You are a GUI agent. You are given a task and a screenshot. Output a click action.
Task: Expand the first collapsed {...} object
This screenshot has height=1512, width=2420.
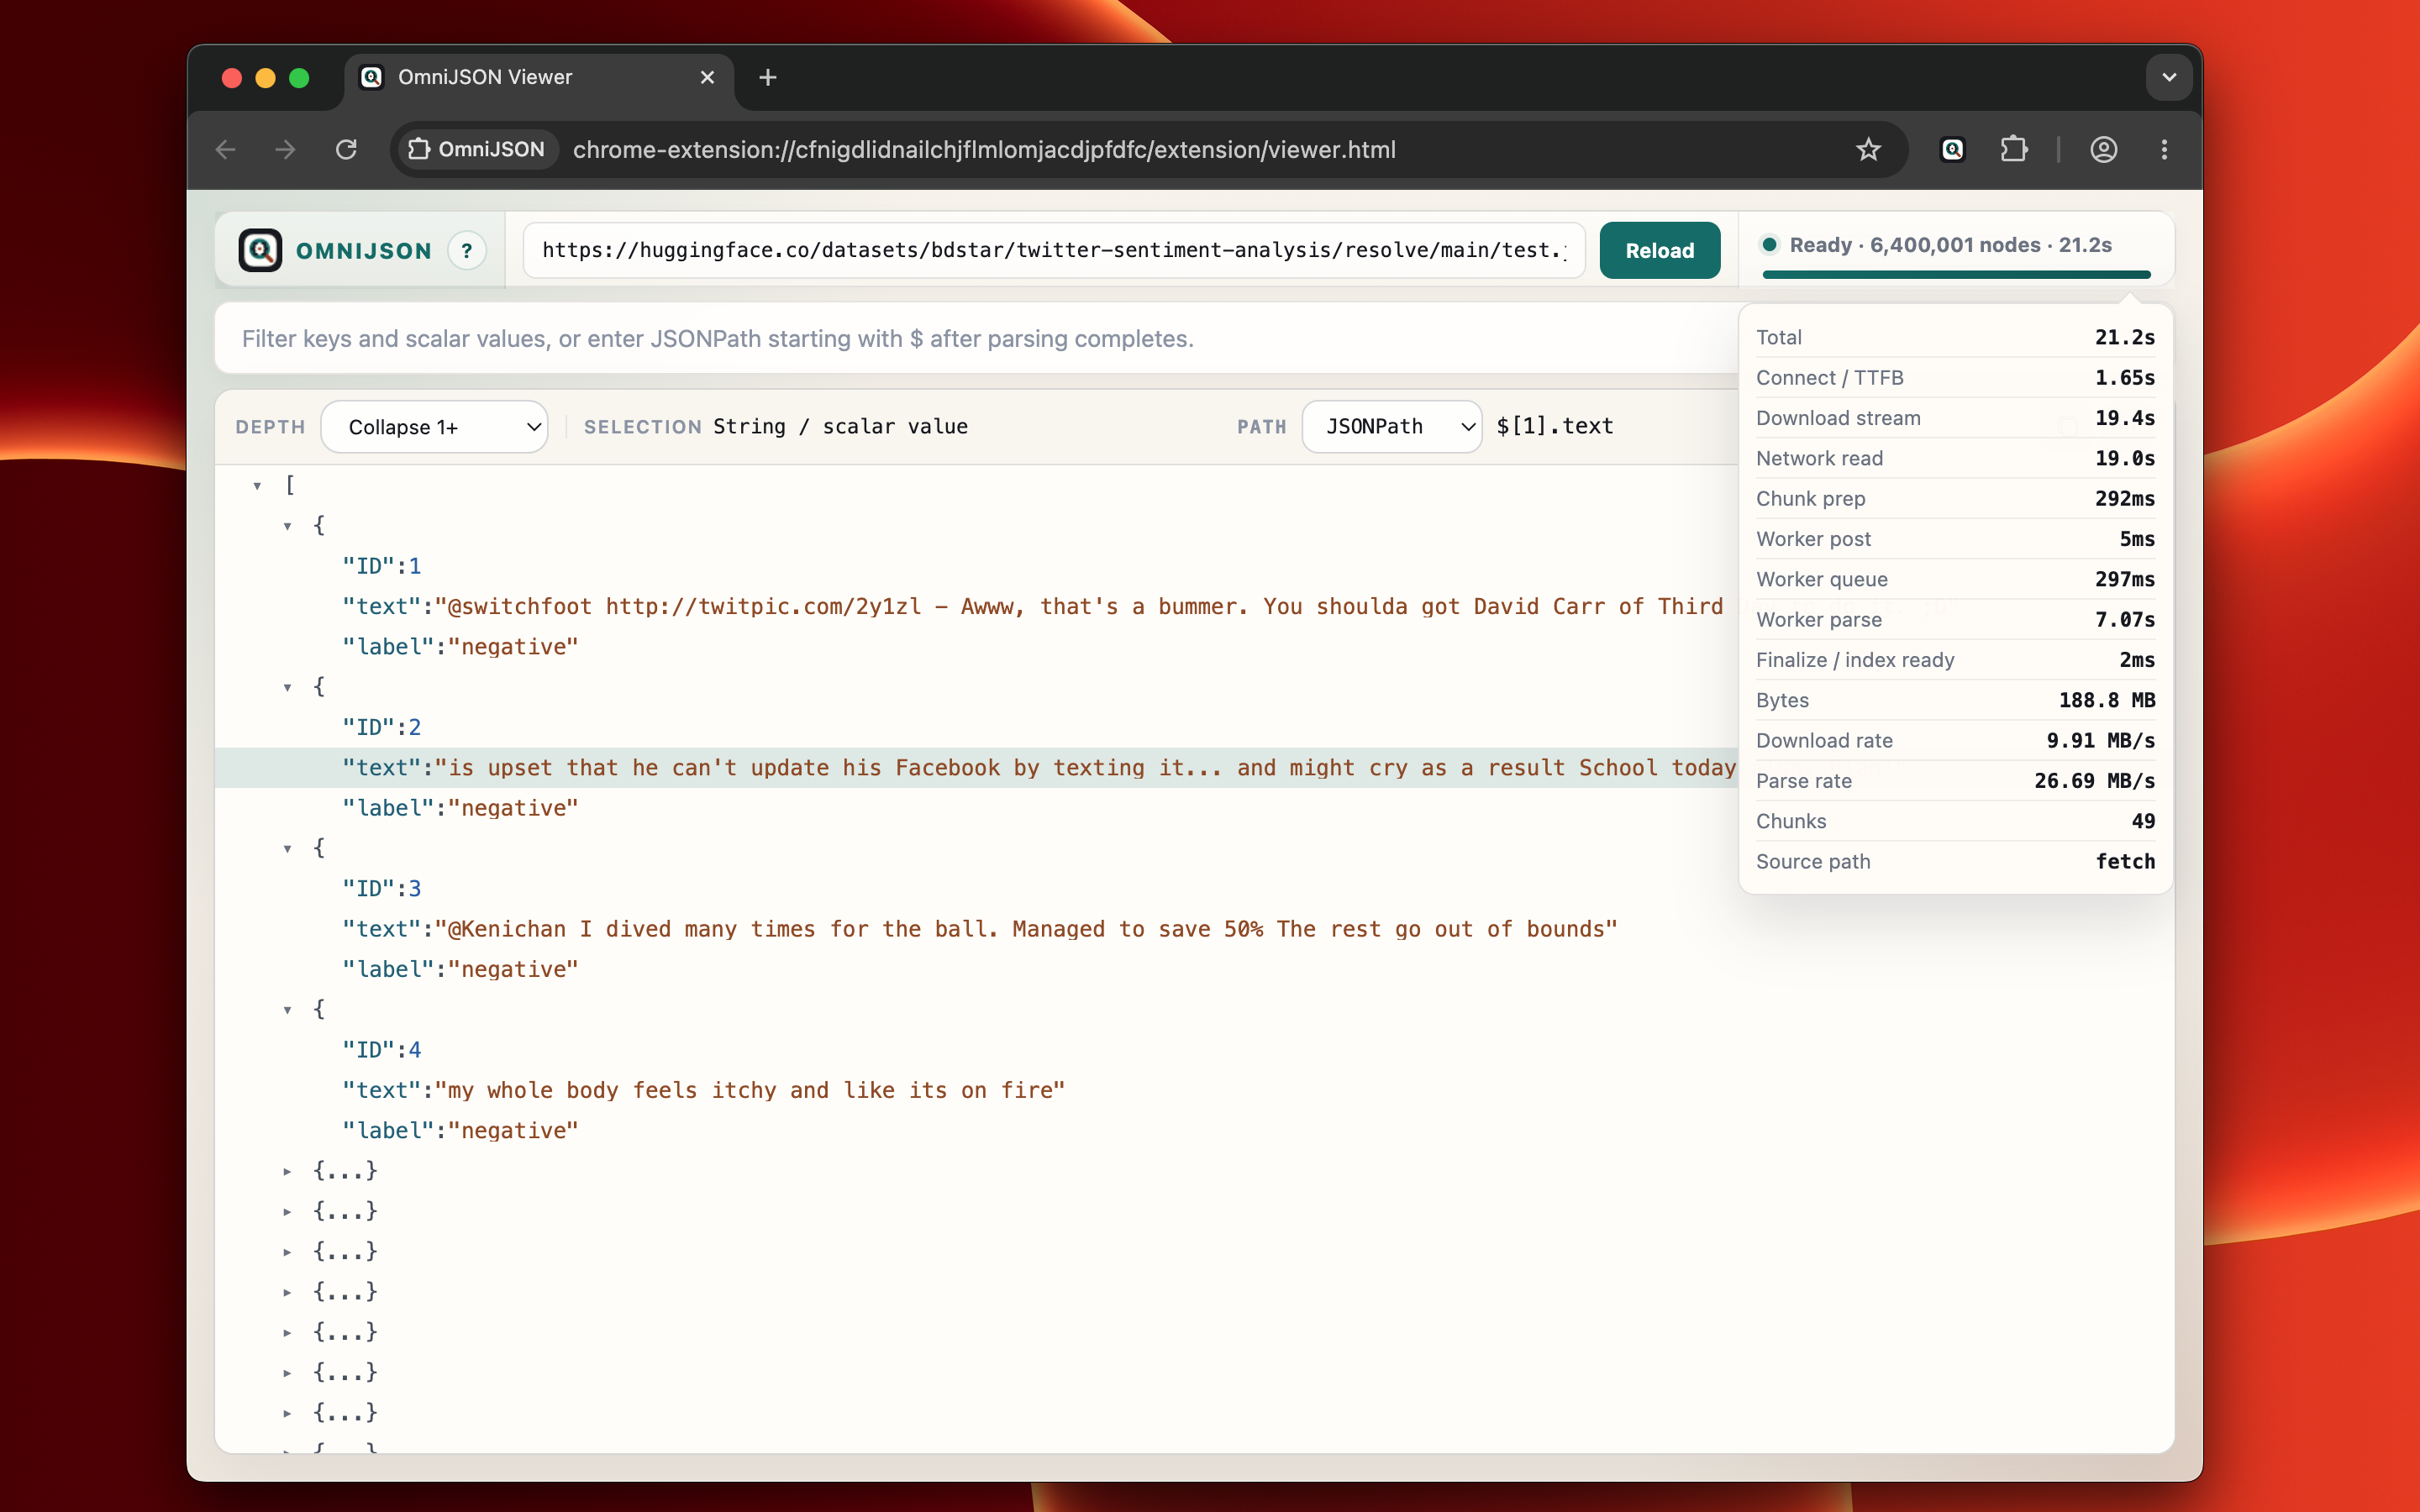(287, 1171)
